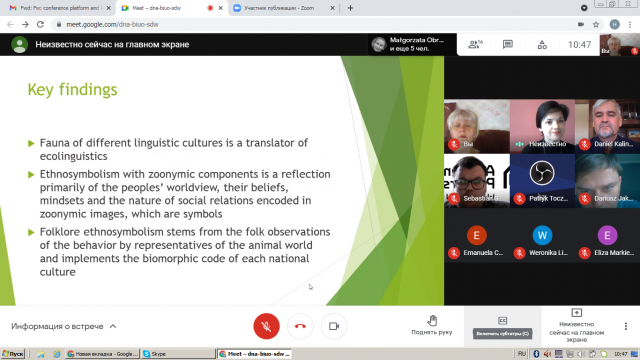Image resolution: width=640 pixels, height=360 pixels.
Task: Toggle the camera on or off
Action: tap(334, 326)
